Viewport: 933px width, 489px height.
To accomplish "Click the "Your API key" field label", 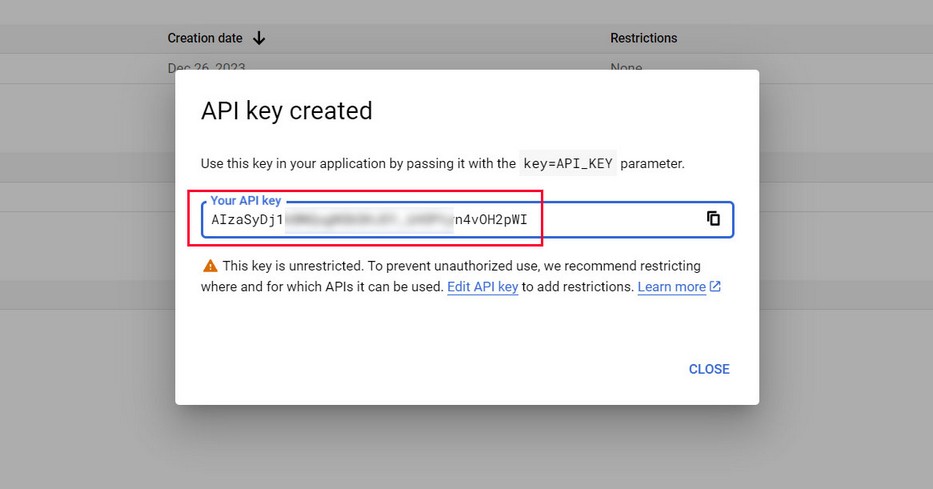I will (x=244, y=201).
